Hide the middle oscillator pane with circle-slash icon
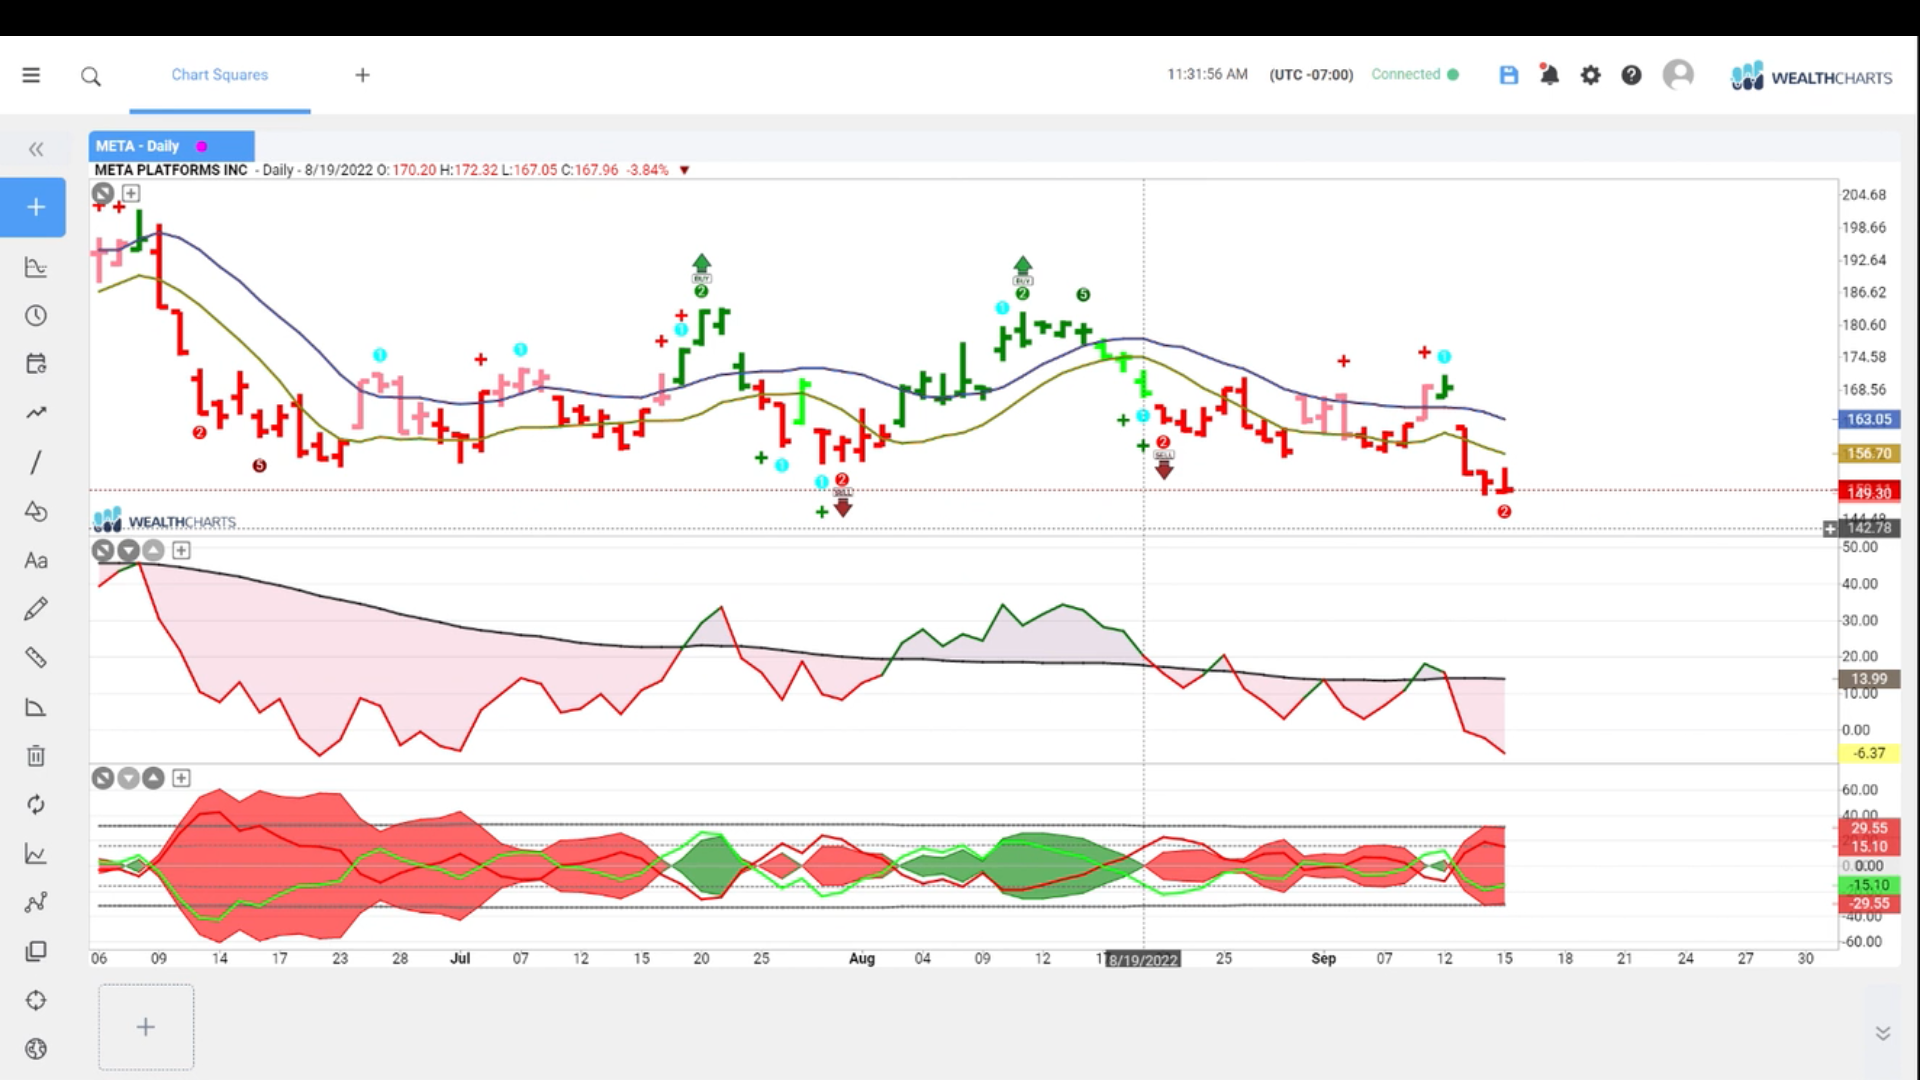Screen dimensions: 1920x1080 pos(103,550)
